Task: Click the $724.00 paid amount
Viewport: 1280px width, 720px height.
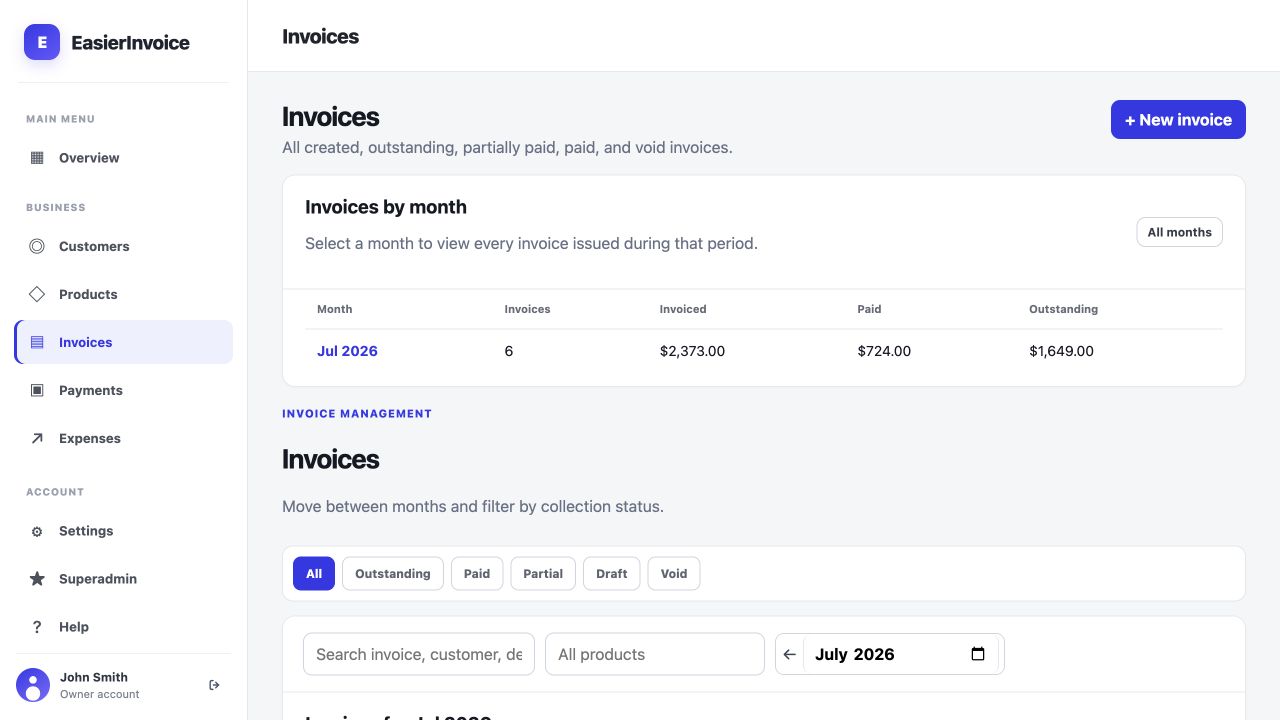Action: [884, 351]
